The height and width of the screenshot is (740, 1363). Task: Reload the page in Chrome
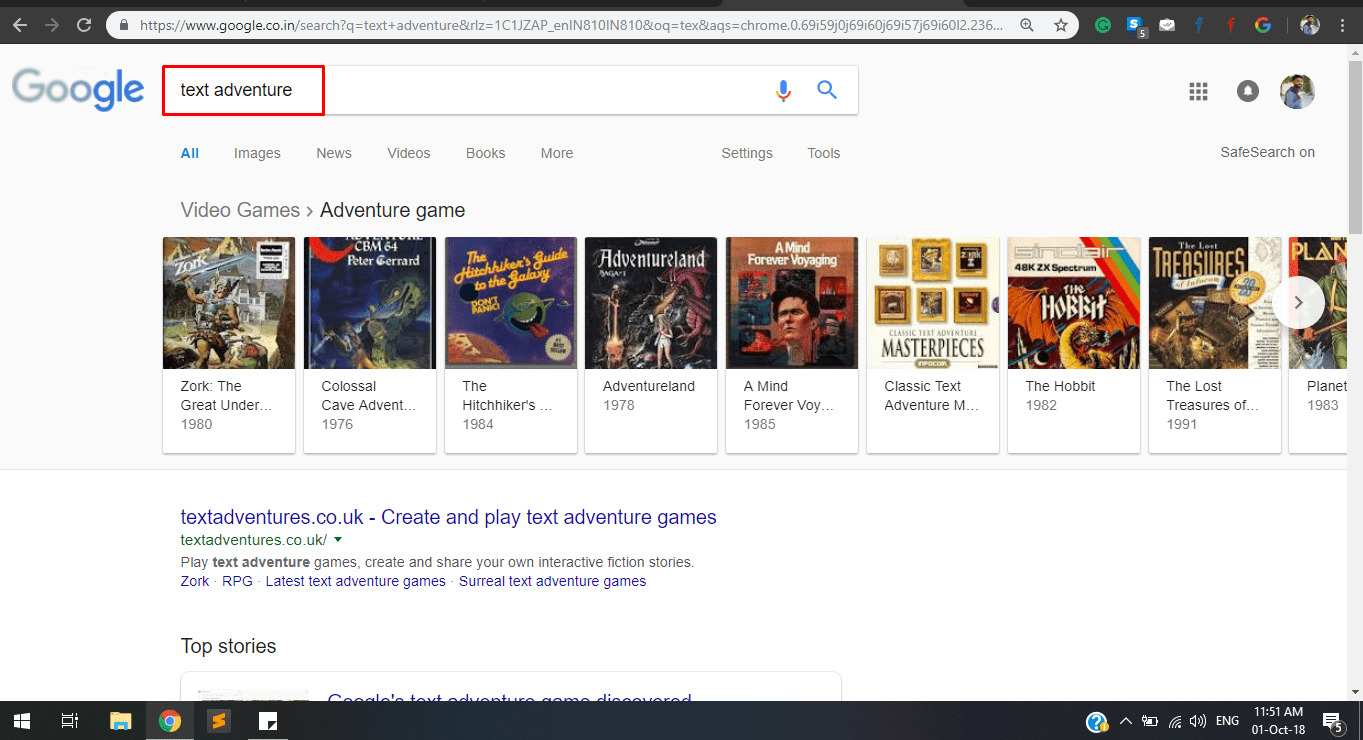(84, 25)
